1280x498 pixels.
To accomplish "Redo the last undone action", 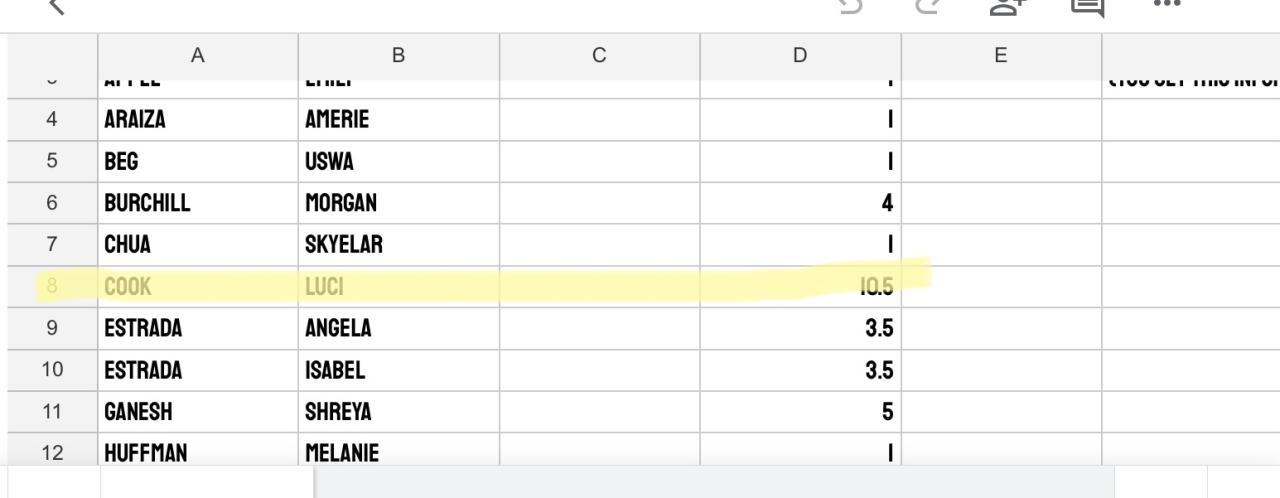I will coord(928,6).
